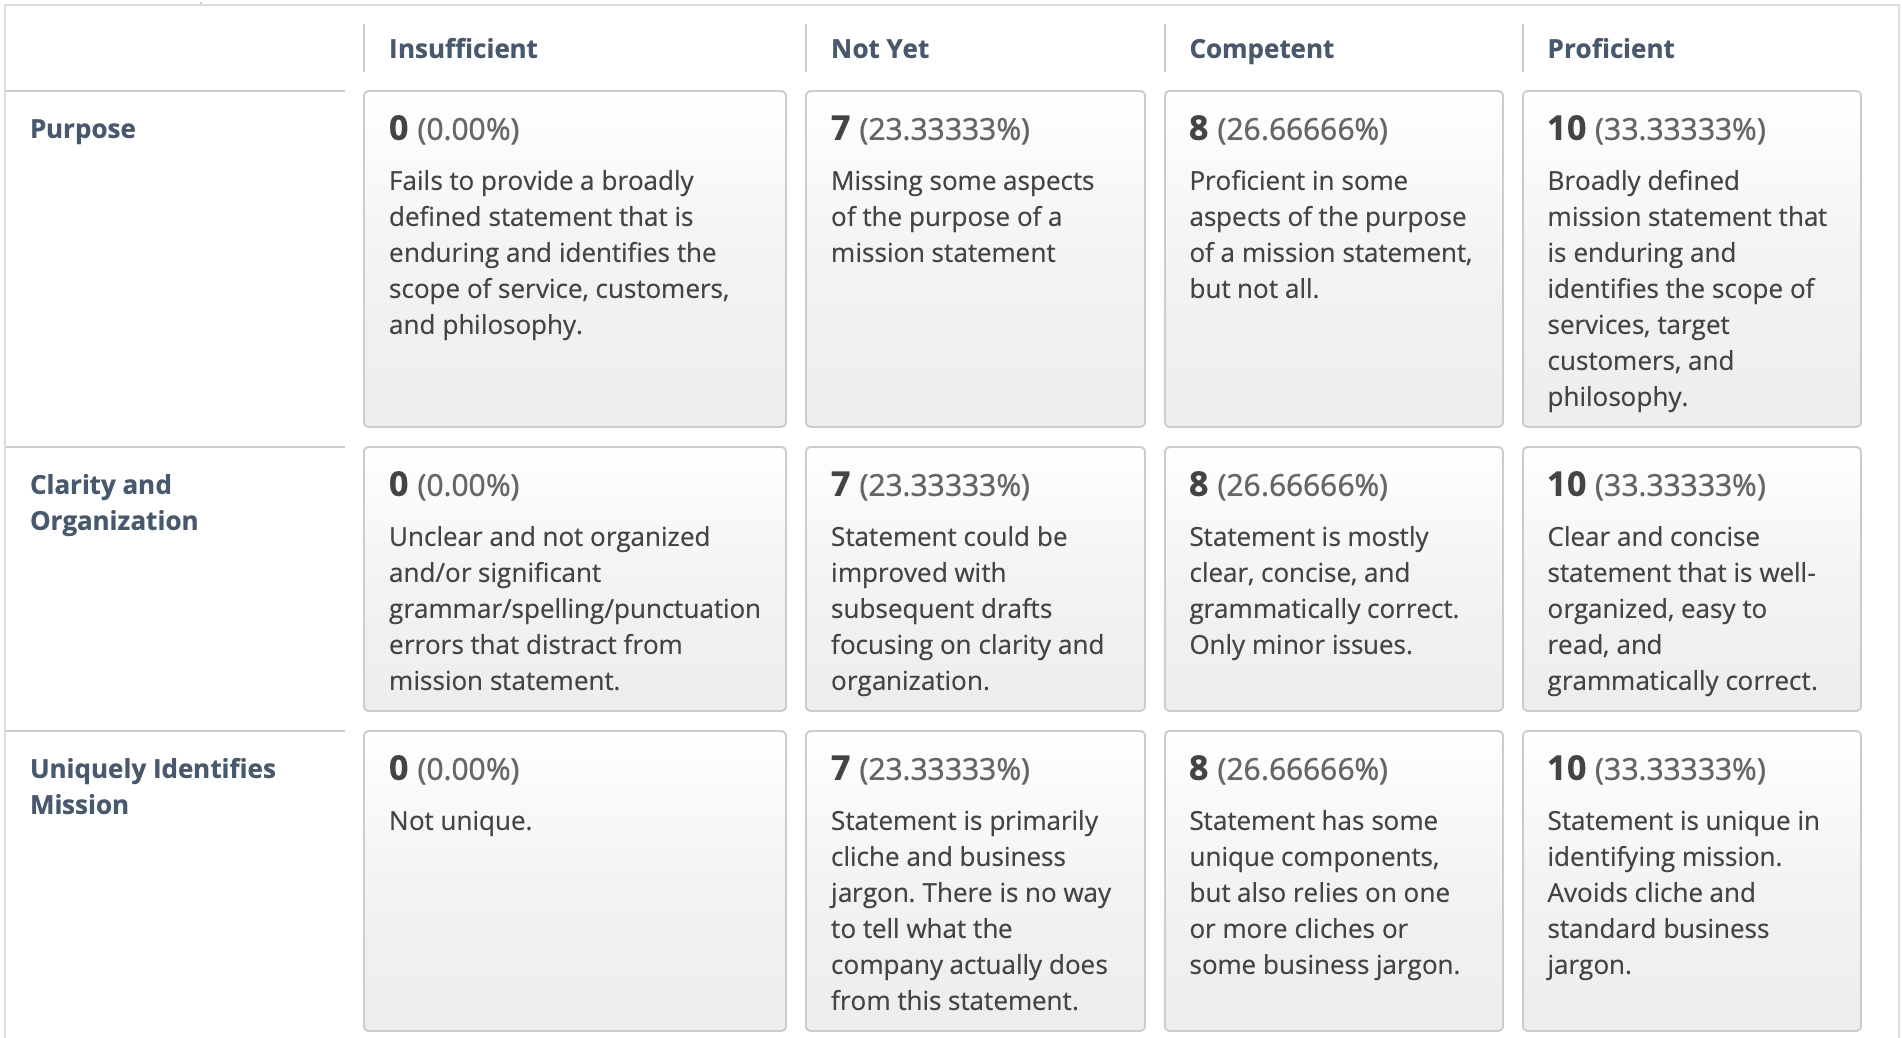Image resolution: width=1902 pixels, height=1038 pixels.
Task: Select Purpose Not Yet 7 points cell
Action: point(975,259)
